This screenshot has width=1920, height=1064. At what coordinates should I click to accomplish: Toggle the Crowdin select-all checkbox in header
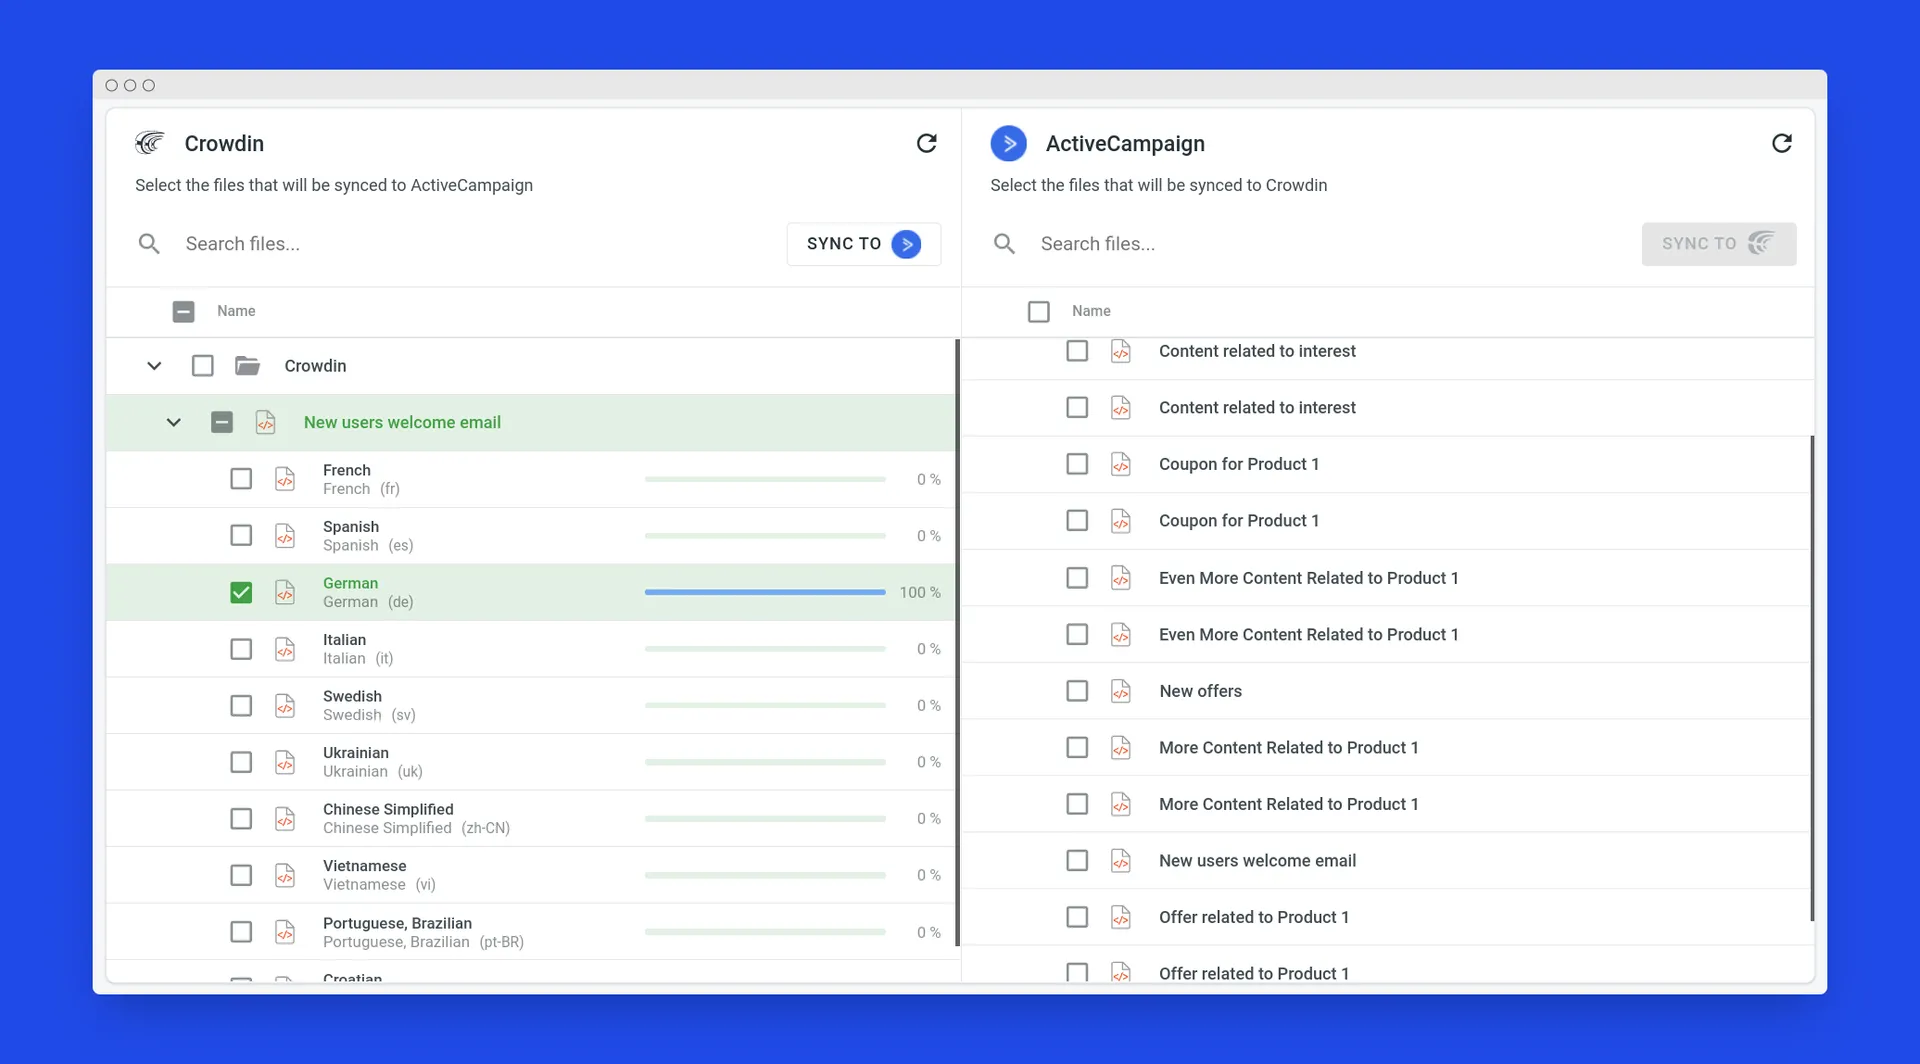coord(183,311)
